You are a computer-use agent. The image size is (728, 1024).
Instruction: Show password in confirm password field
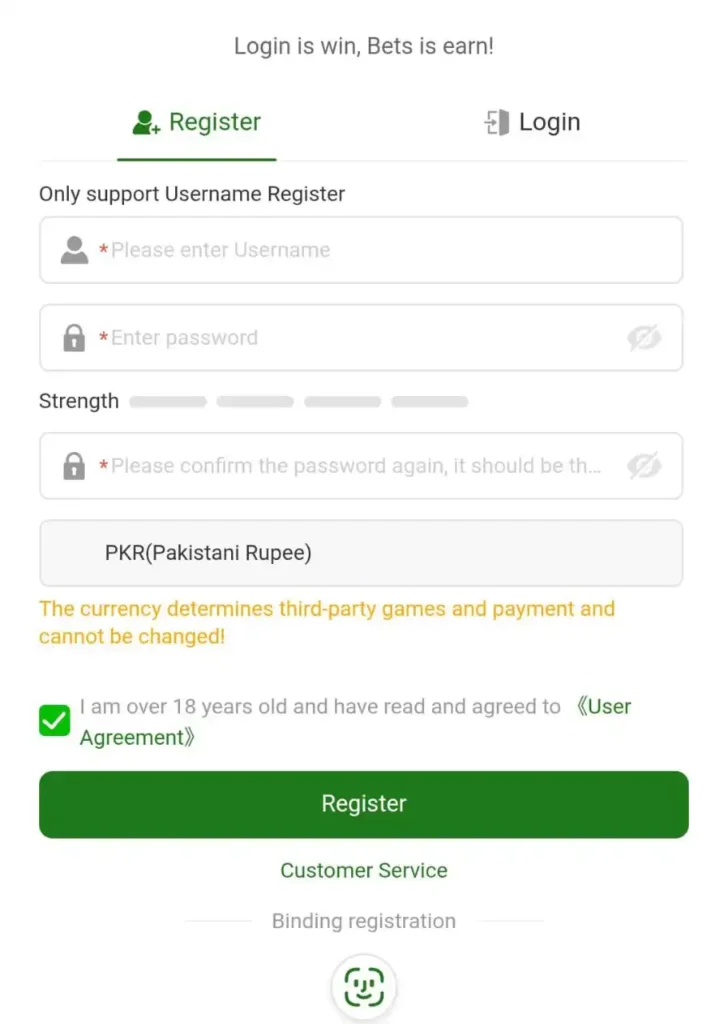(x=645, y=466)
